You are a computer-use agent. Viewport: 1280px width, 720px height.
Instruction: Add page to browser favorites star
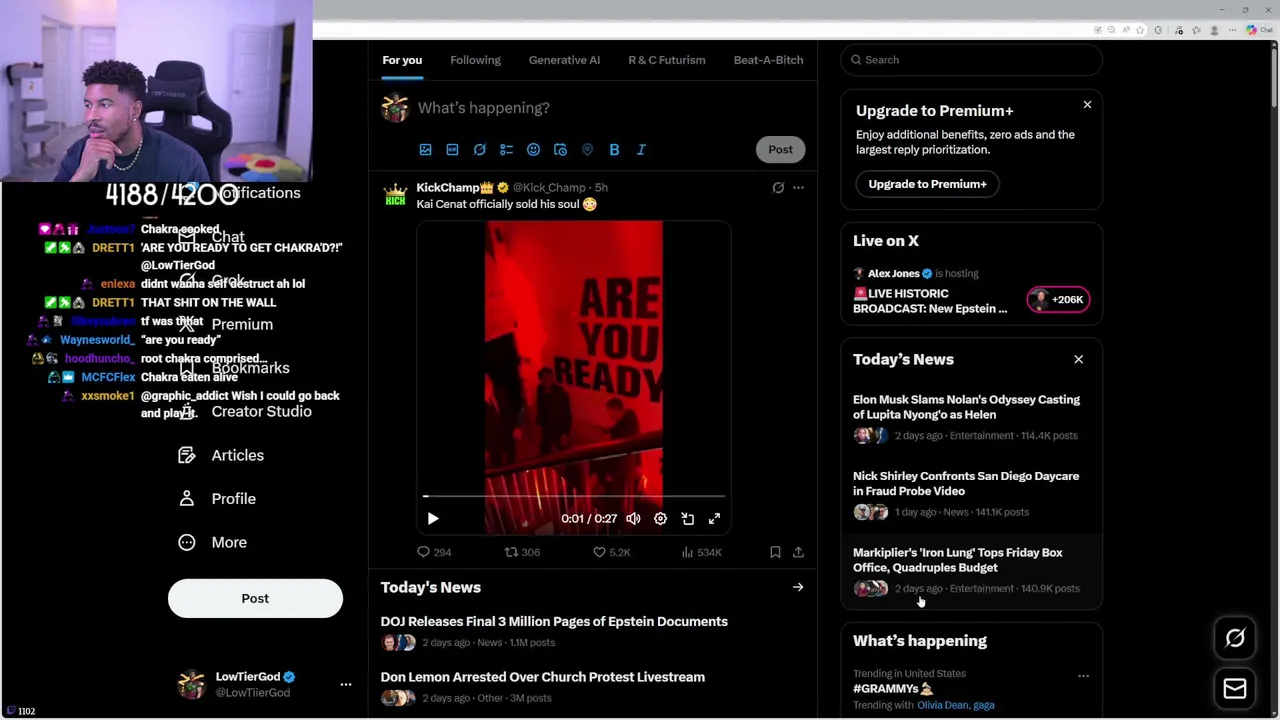click(1142, 30)
